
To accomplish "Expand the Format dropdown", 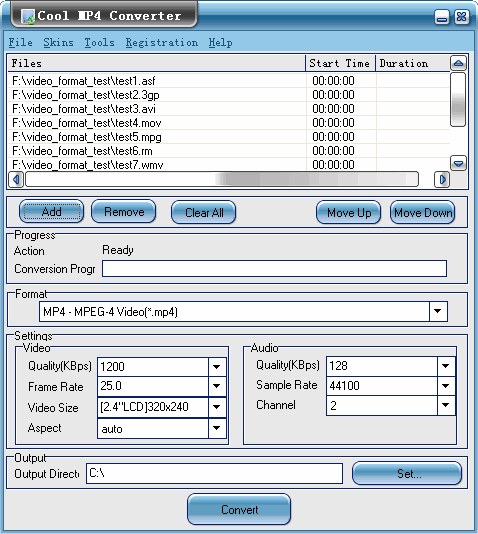I will coord(438,311).
